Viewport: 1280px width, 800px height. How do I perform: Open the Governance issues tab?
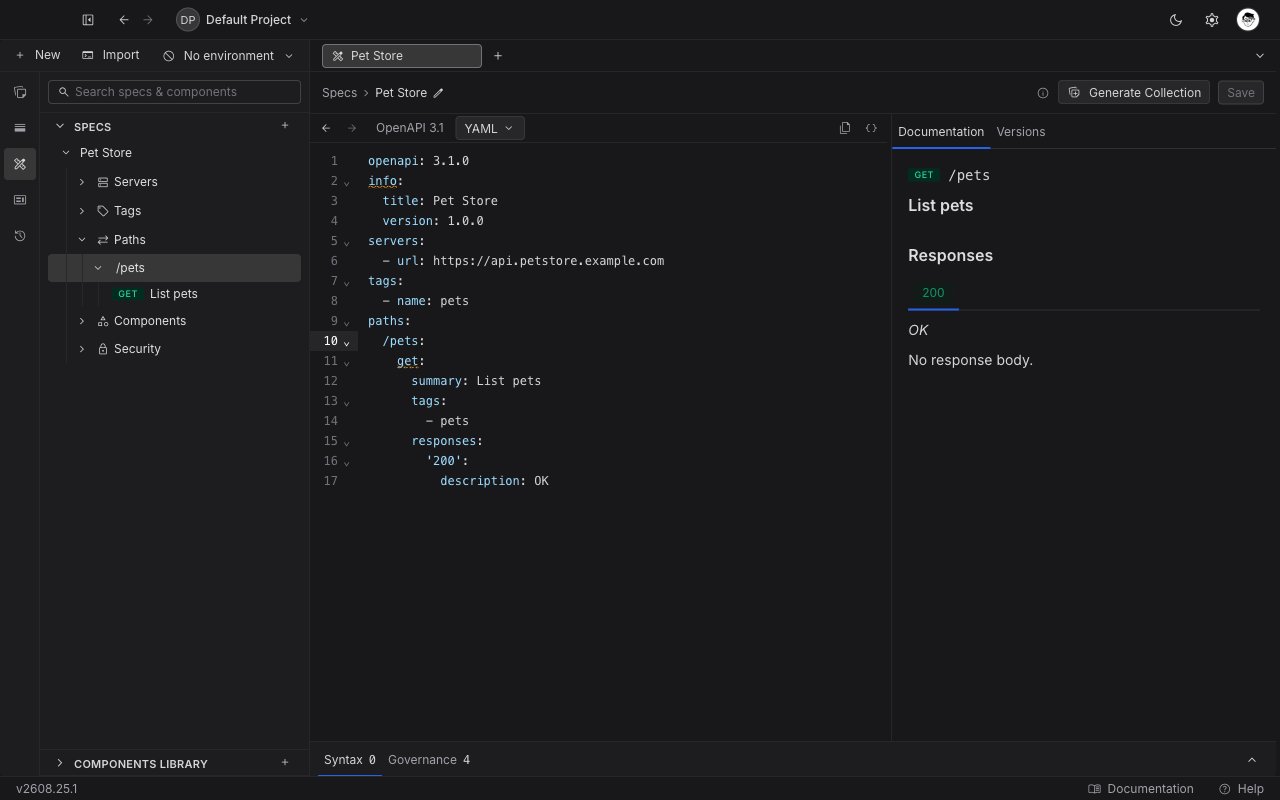[429, 760]
